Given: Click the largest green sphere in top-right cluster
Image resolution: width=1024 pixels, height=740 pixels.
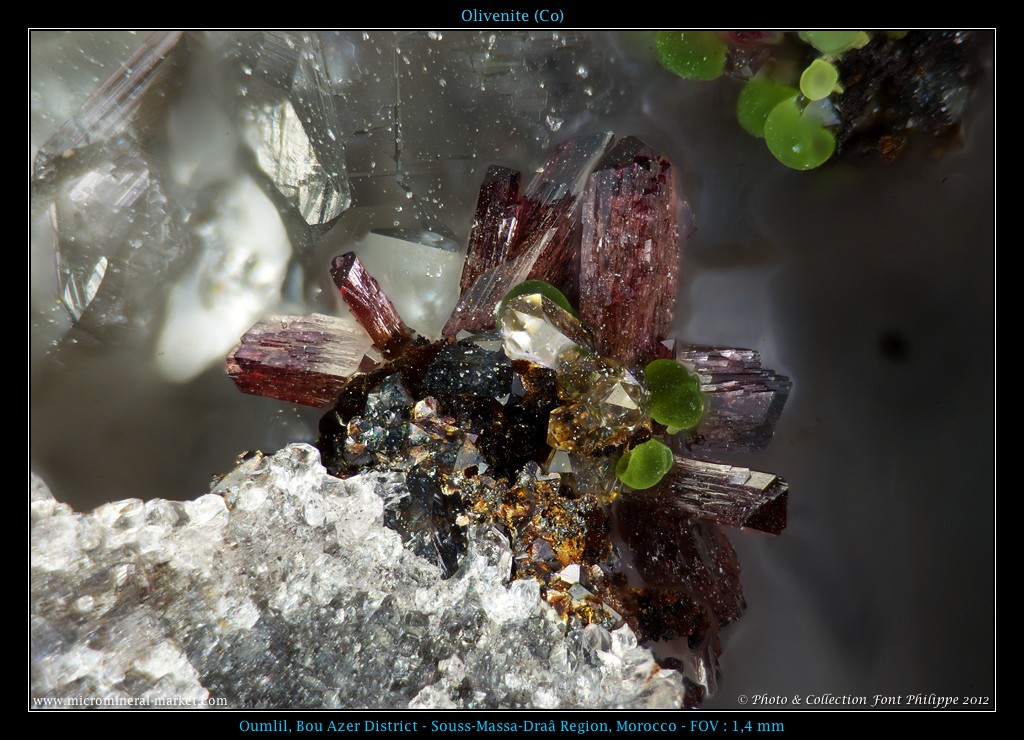Looking at the screenshot, I should (x=798, y=135).
